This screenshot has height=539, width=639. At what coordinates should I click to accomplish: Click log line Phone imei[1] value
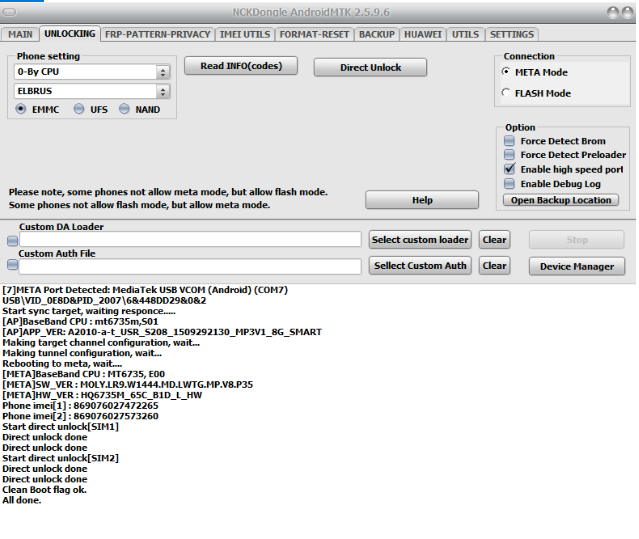tap(116, 406)
